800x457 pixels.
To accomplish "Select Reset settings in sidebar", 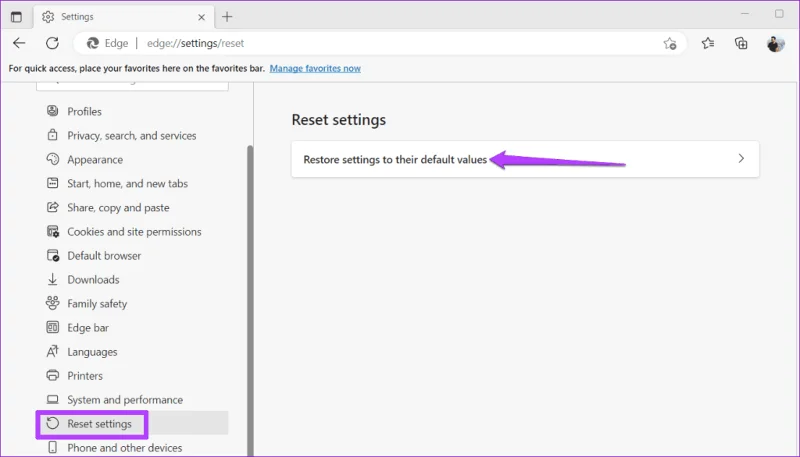I will click(x=132, y=424).
